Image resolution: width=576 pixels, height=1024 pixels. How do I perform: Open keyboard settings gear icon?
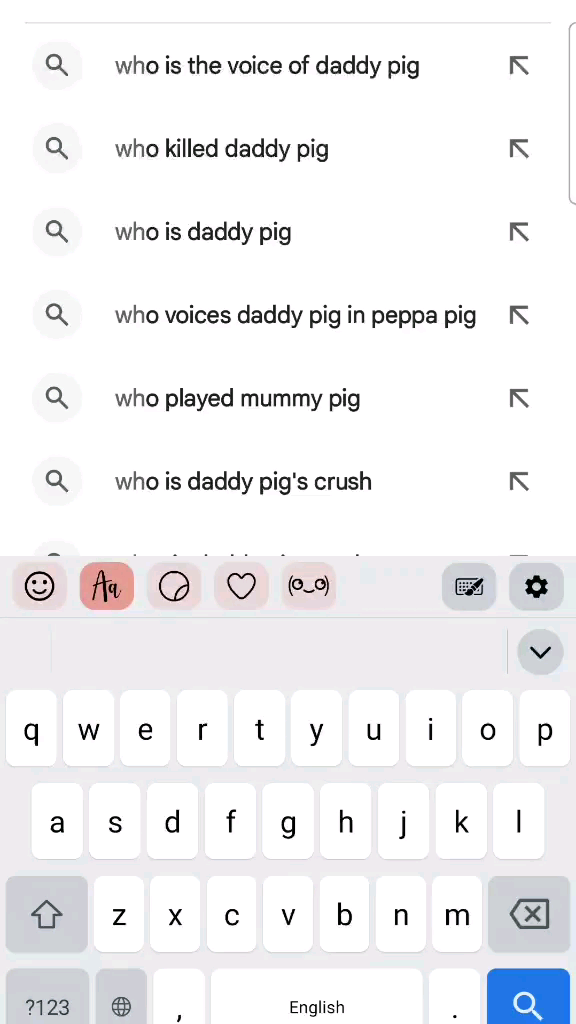pyautogui.click(x=536, y=586)
